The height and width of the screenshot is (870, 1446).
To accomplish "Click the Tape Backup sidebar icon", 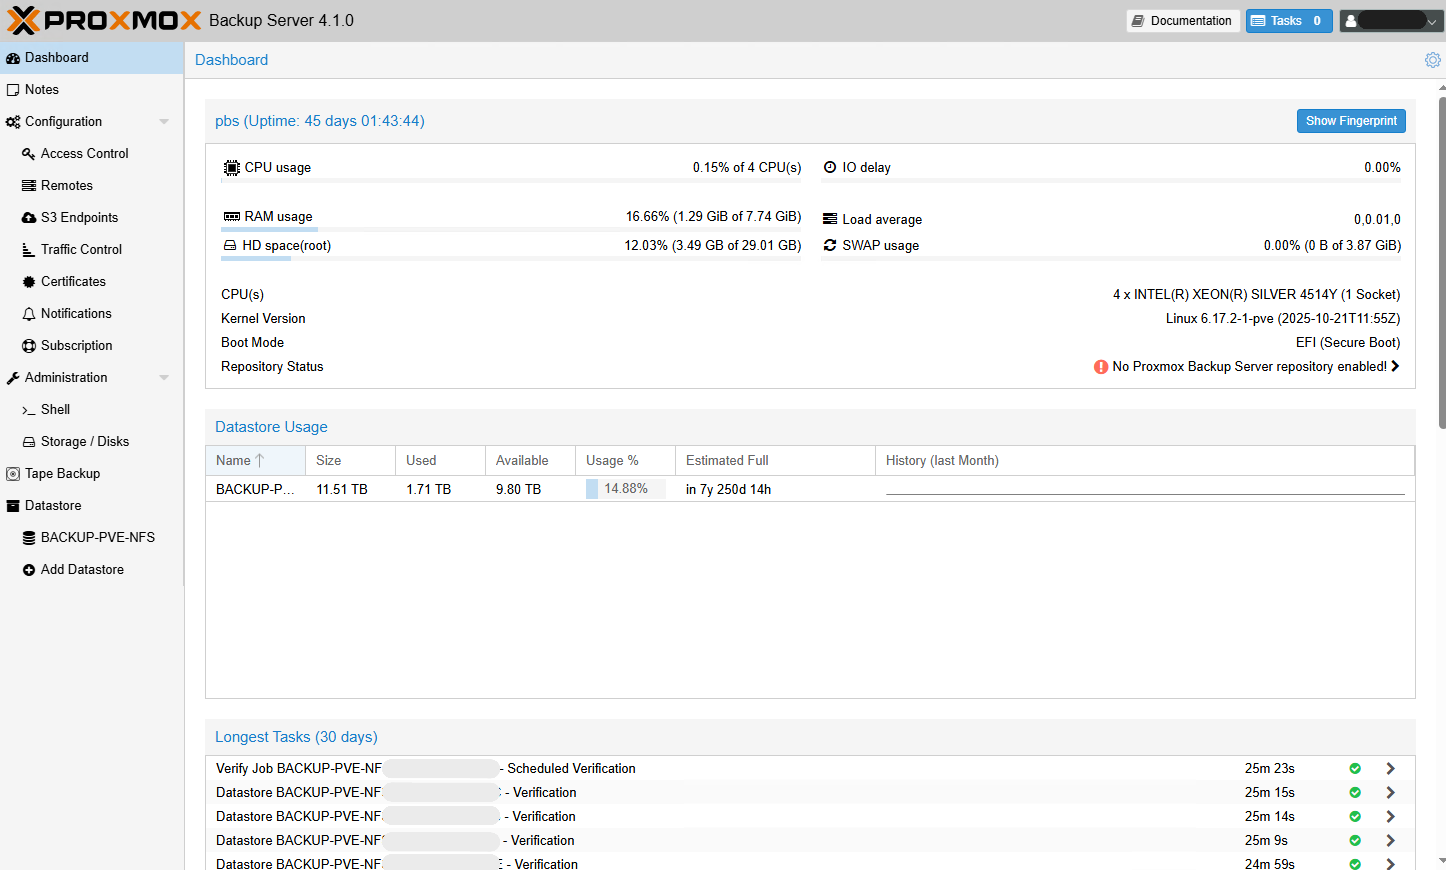I will point(12,473).
